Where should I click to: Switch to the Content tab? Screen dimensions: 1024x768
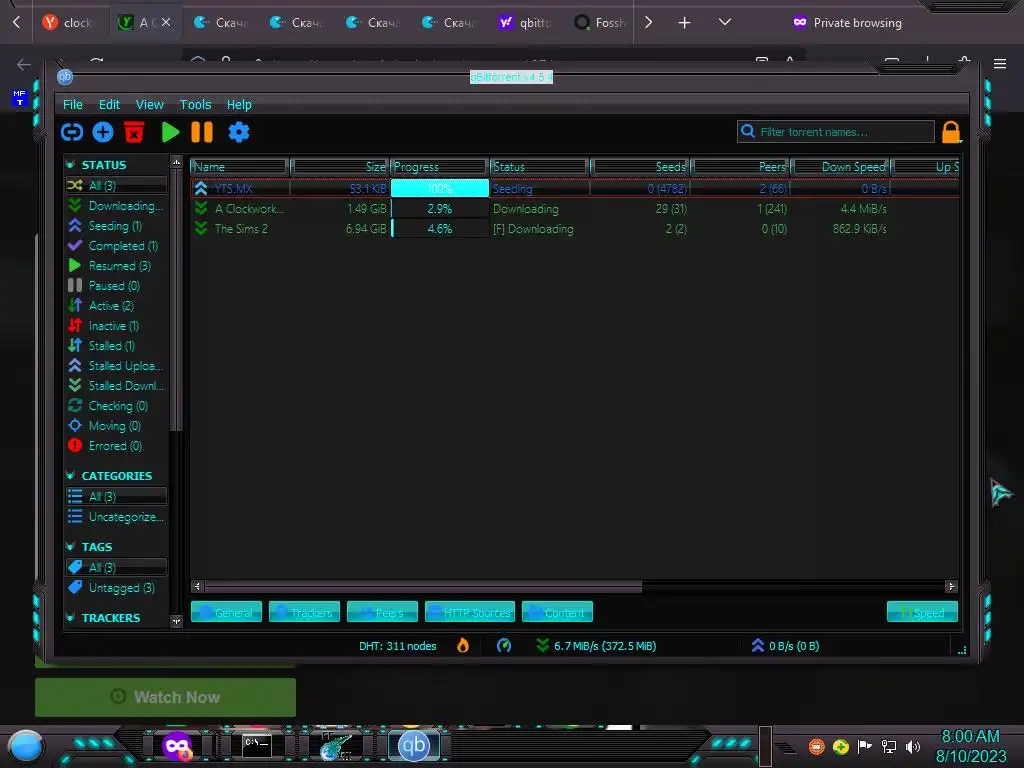(x=557, y=612)
